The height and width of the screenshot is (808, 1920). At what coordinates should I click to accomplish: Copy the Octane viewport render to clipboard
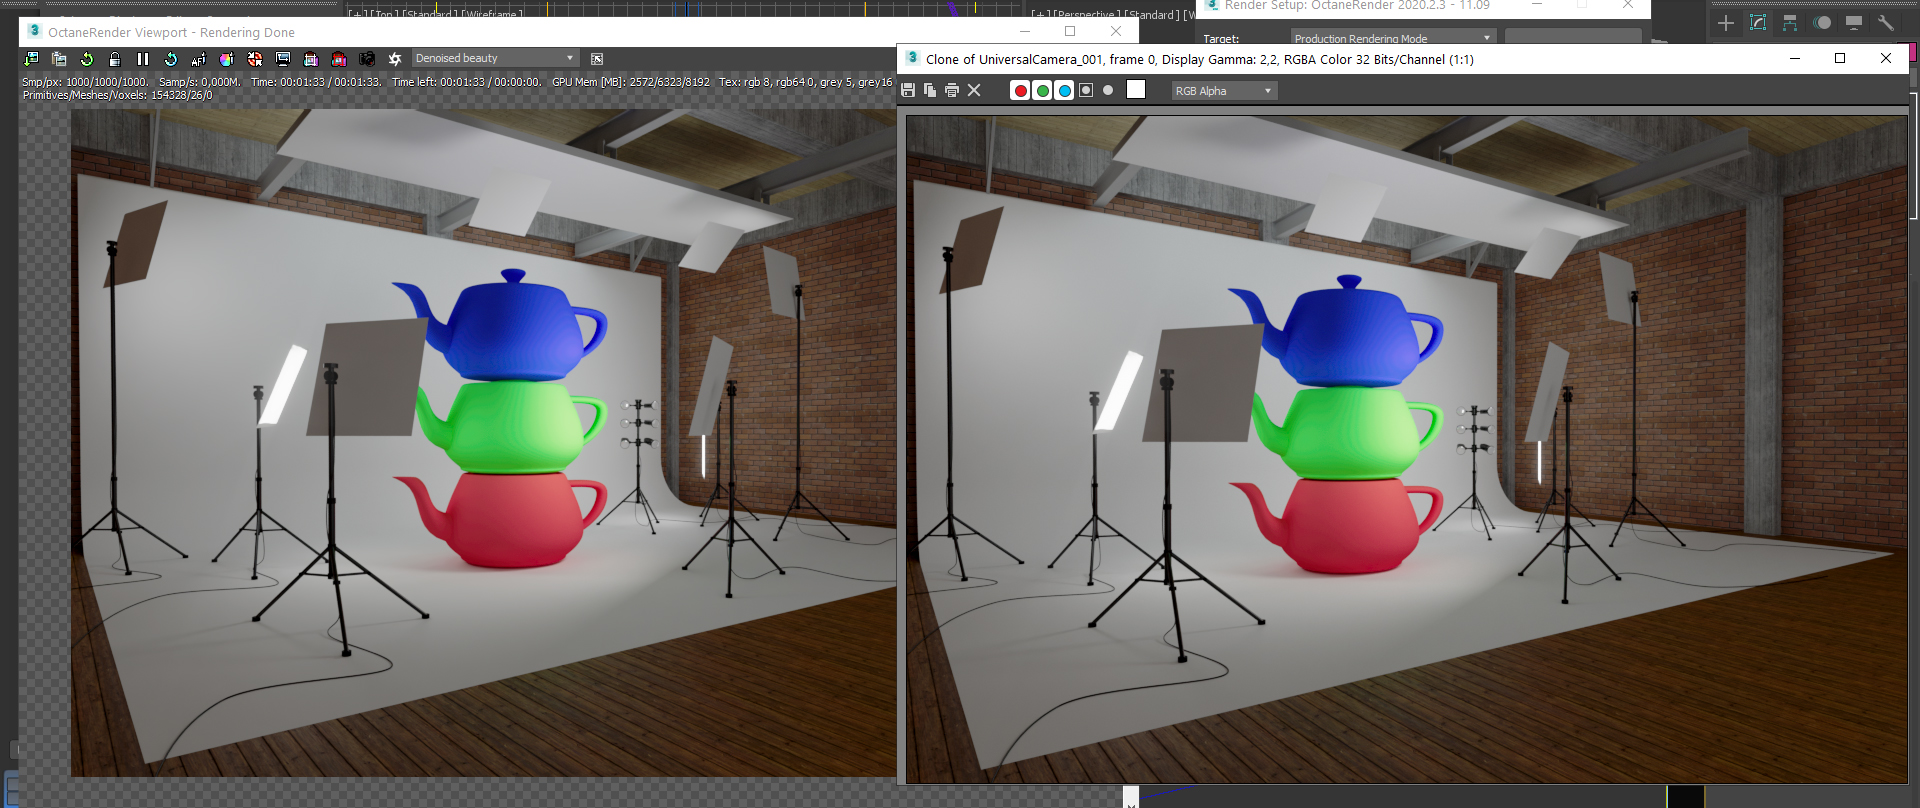[59, 59]
